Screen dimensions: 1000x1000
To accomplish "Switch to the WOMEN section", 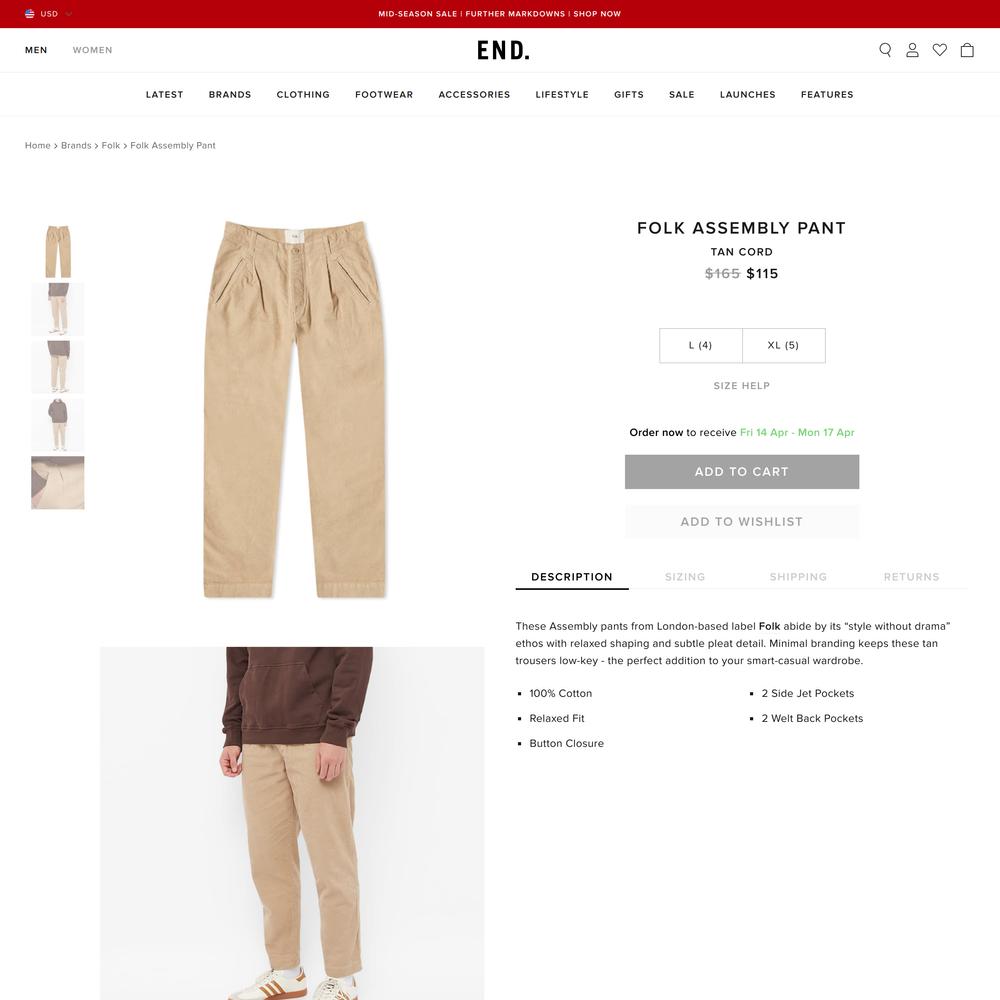I will [x=92, y=50].
